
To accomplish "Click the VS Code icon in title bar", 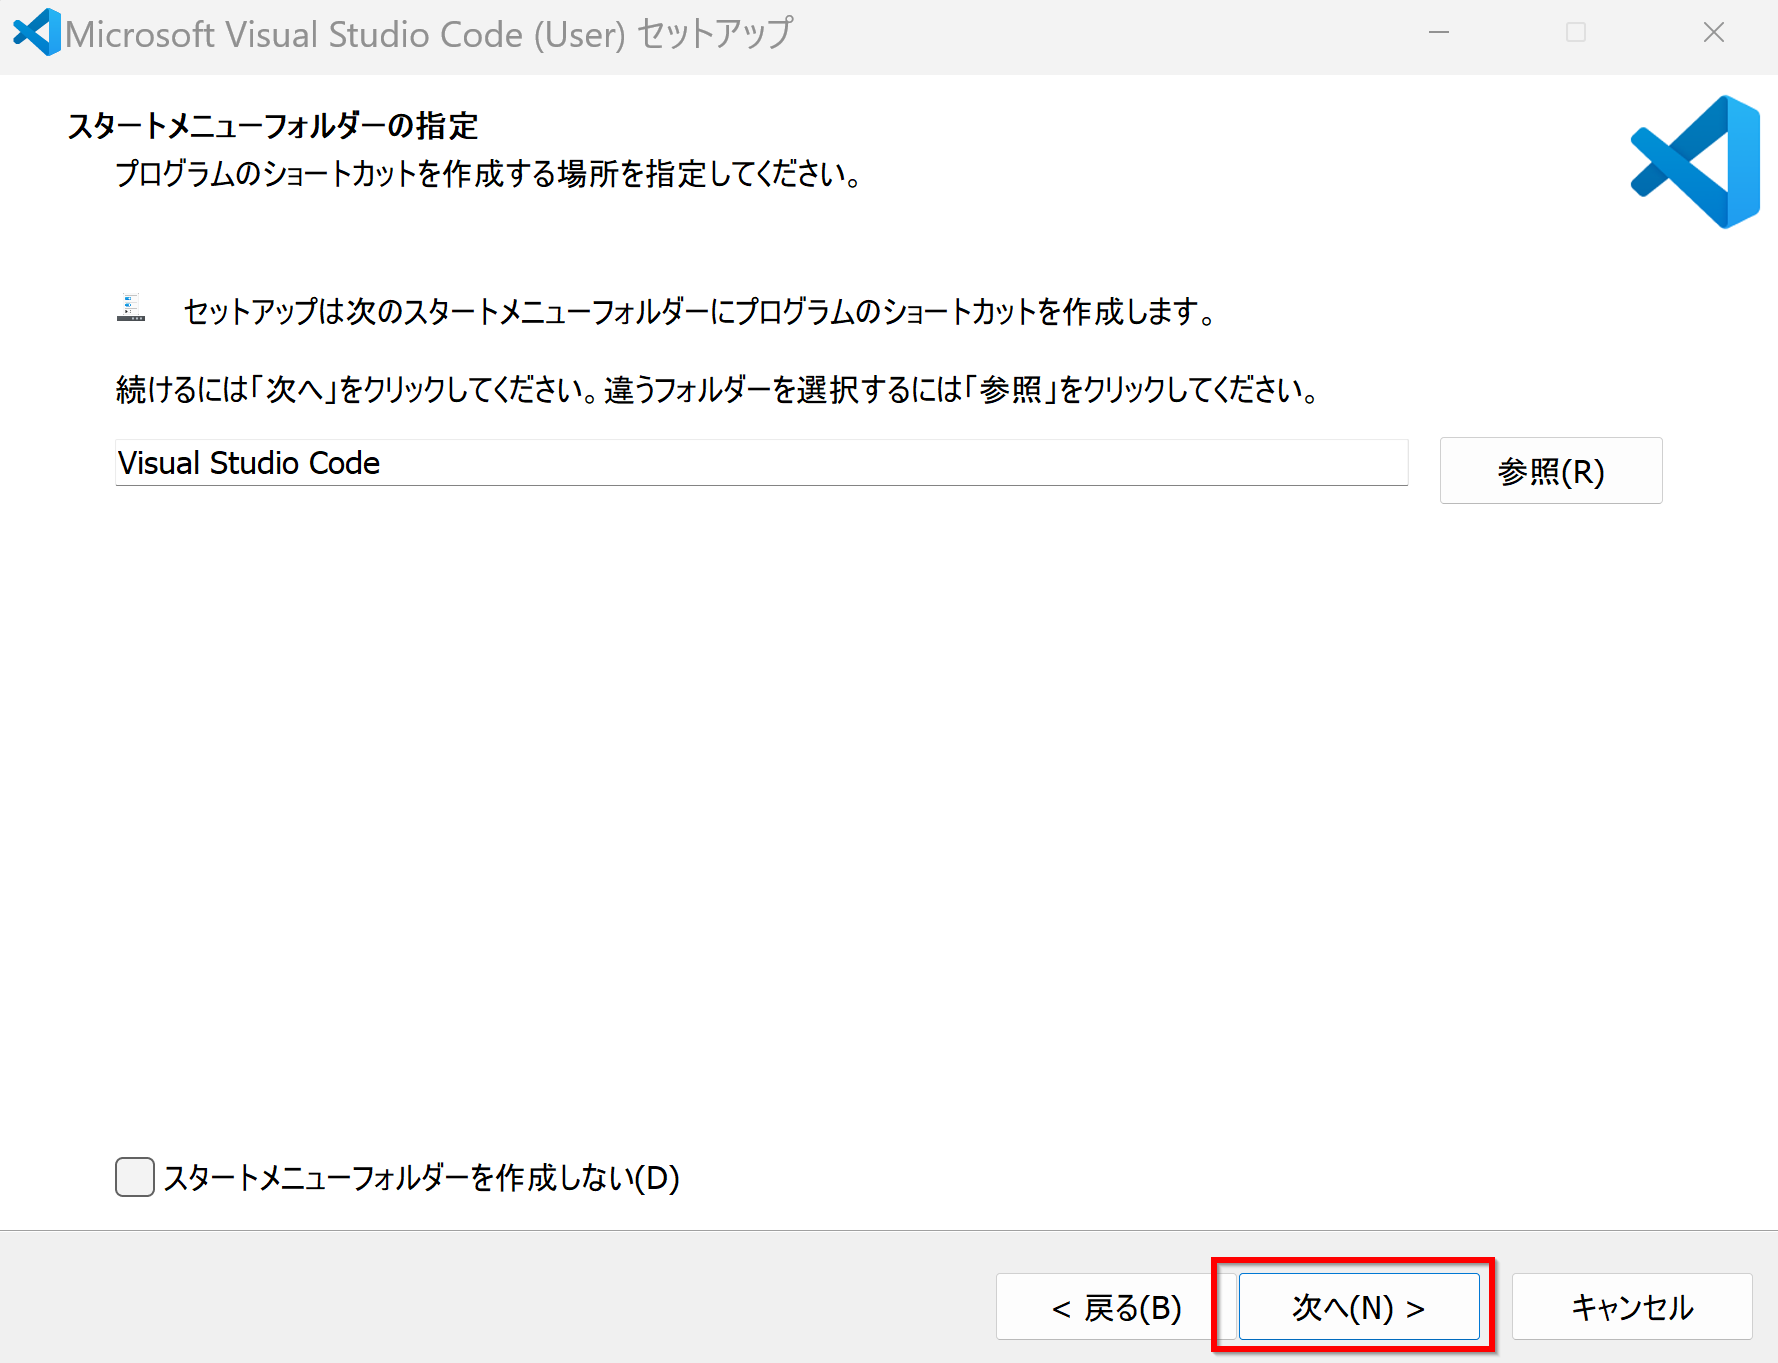I will [x=37, y=32].
